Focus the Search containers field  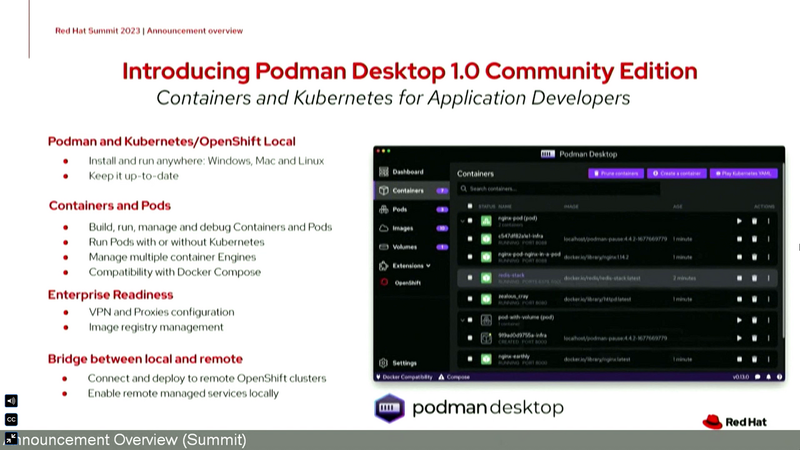[558, 189]
